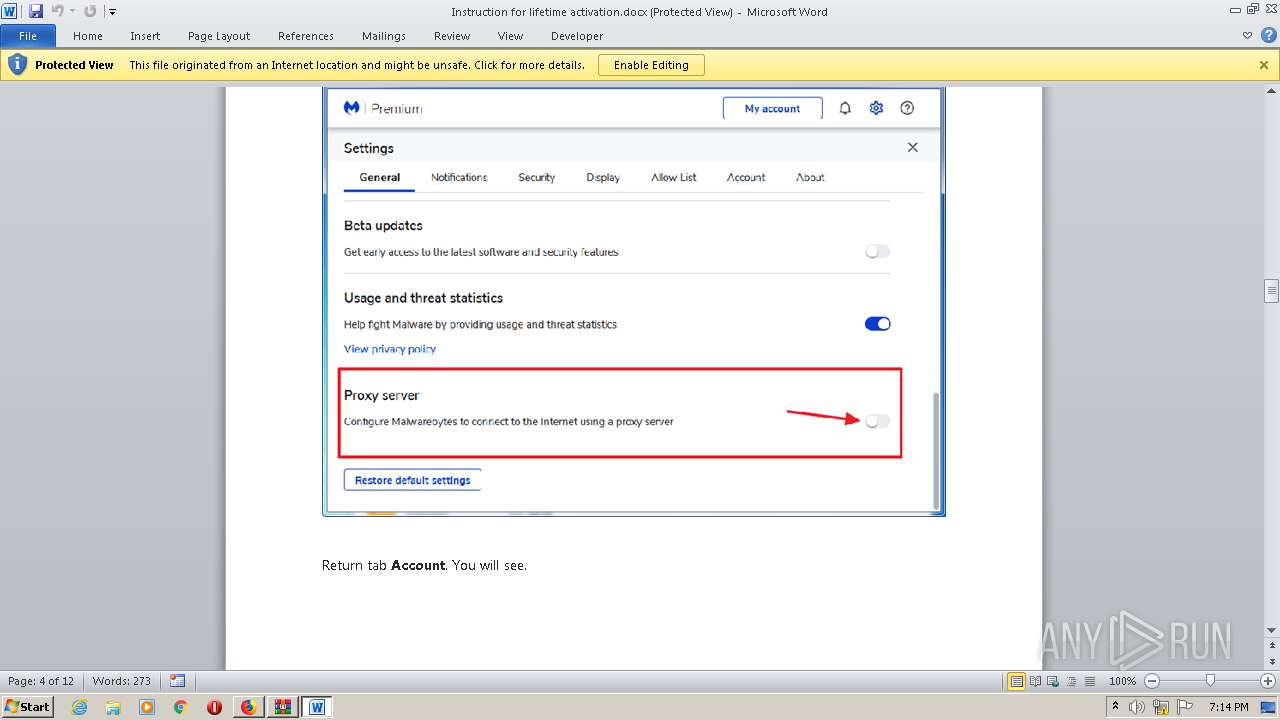The height and width of the screenshot is (720, 1280).
Task: Click the zoom in plus button
Action: [1268, 681]
